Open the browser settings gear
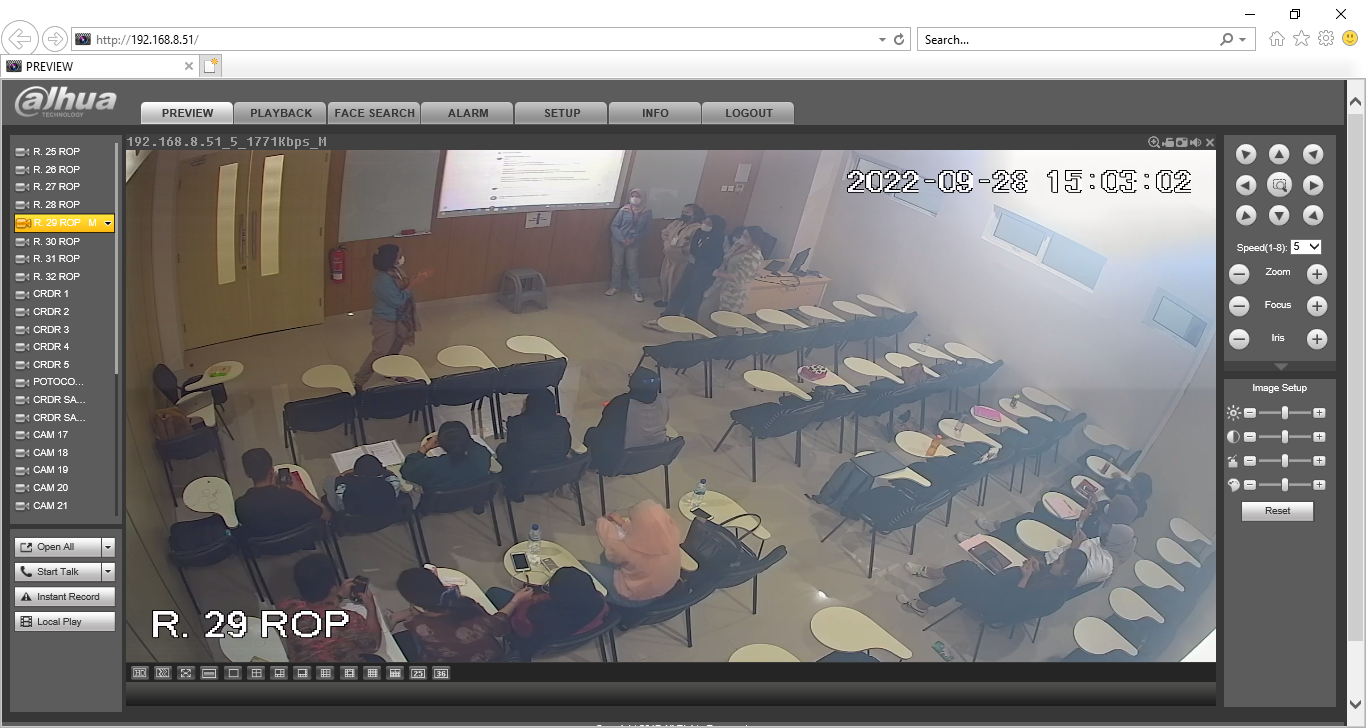Screen dimensions: 1366x728 click(x=1326, y=39)
